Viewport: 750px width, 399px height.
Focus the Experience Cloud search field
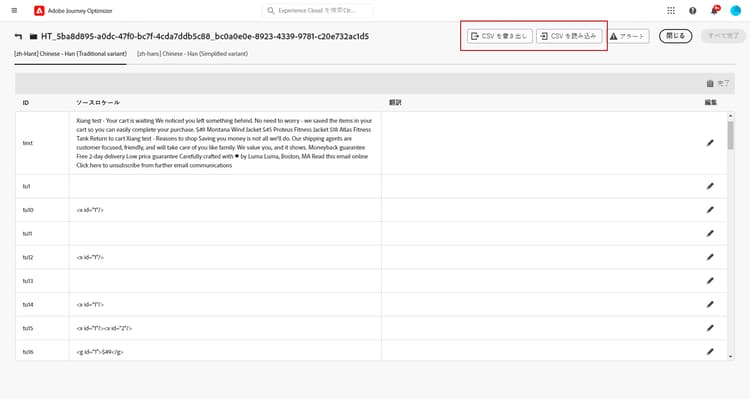point(318,11)
